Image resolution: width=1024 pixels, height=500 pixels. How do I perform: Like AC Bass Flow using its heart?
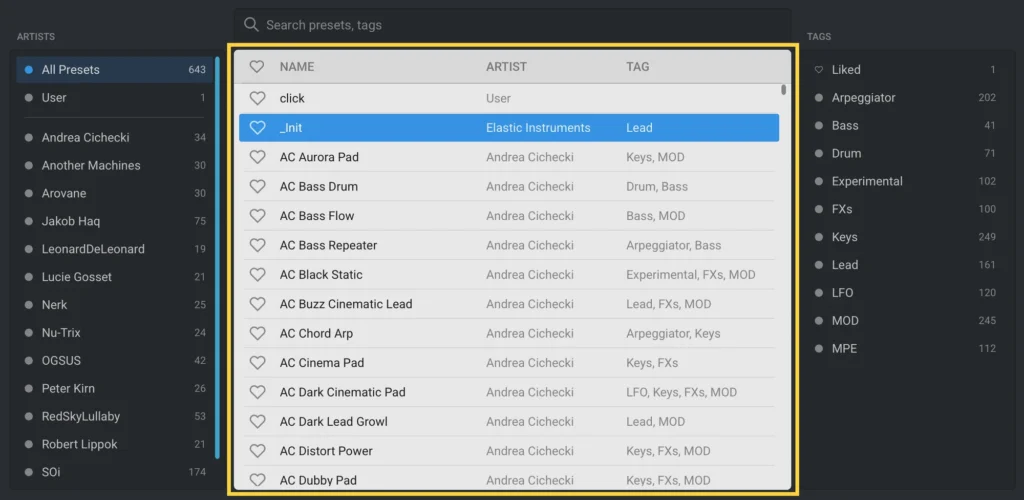[x=257, y=216]
